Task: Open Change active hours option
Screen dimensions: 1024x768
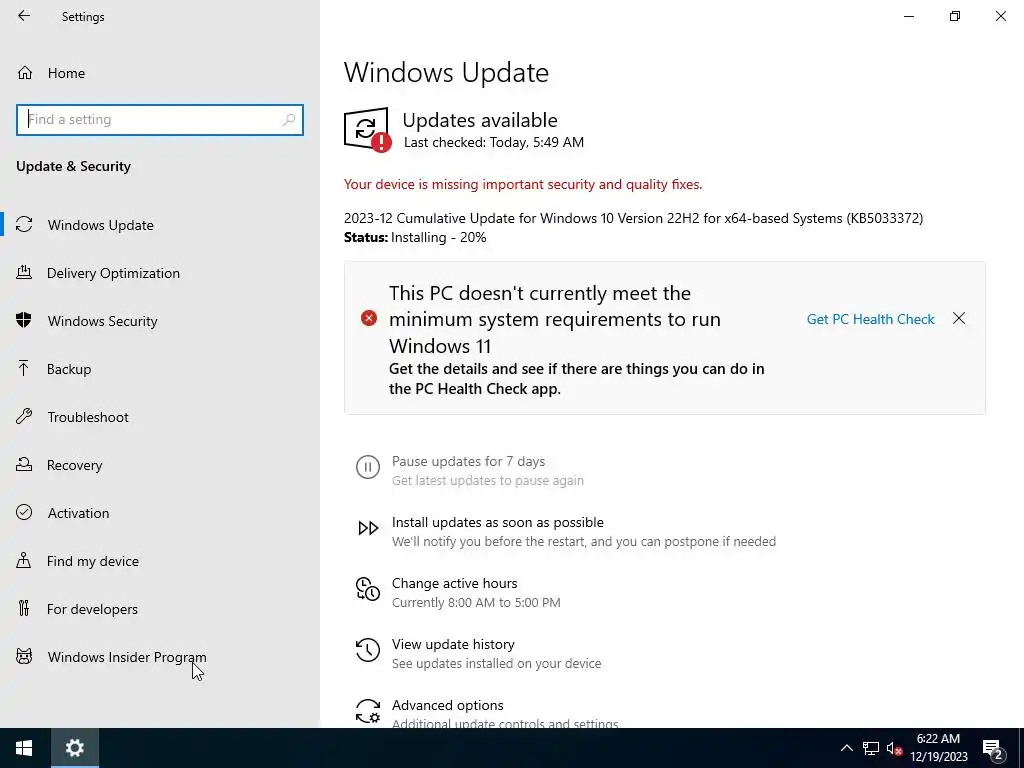Action: coord(455,583)
